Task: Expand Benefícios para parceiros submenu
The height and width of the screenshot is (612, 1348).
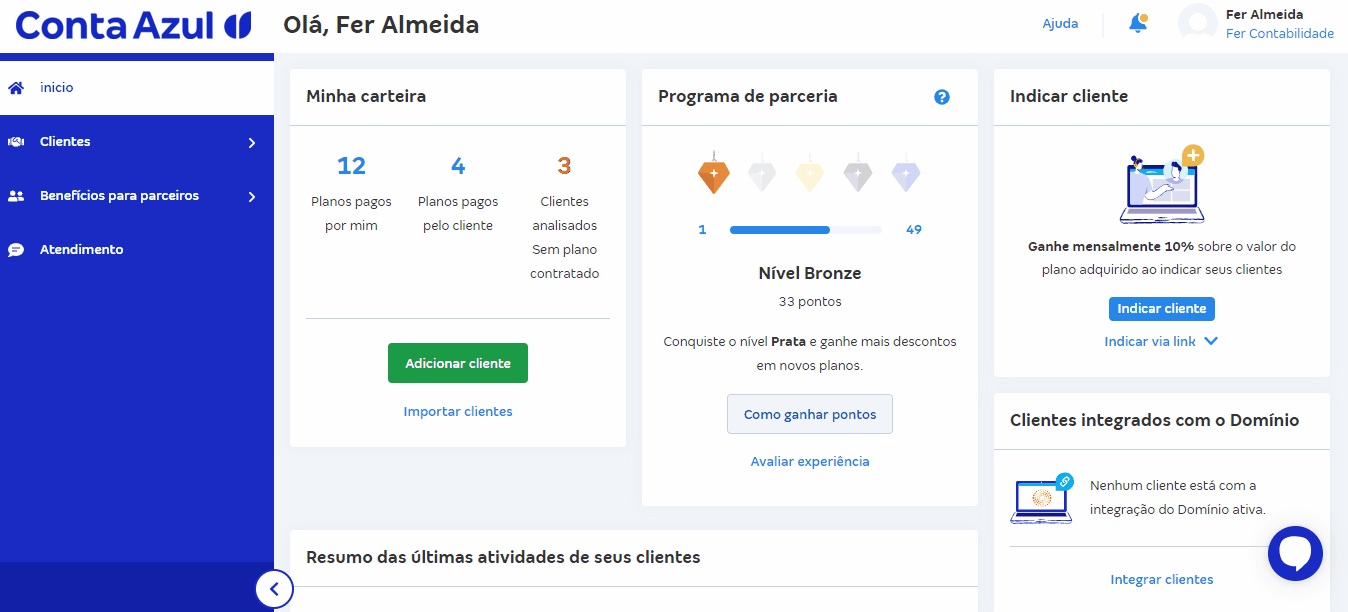Action: [x=252, y=197]
